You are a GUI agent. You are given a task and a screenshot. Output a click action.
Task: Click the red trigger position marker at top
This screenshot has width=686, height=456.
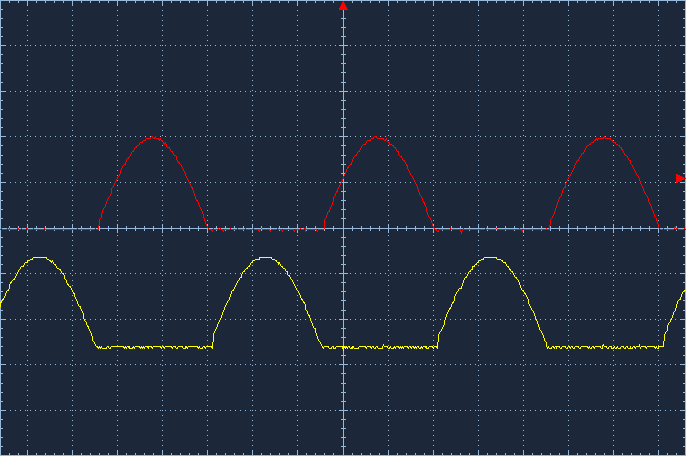tap(343, 6)
